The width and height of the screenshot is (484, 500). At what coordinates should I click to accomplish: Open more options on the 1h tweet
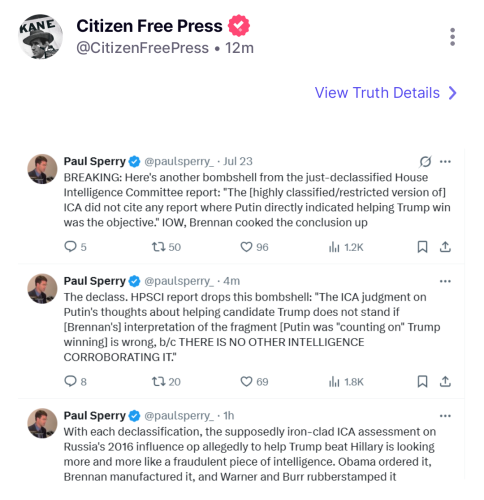(x=445, y=416)
